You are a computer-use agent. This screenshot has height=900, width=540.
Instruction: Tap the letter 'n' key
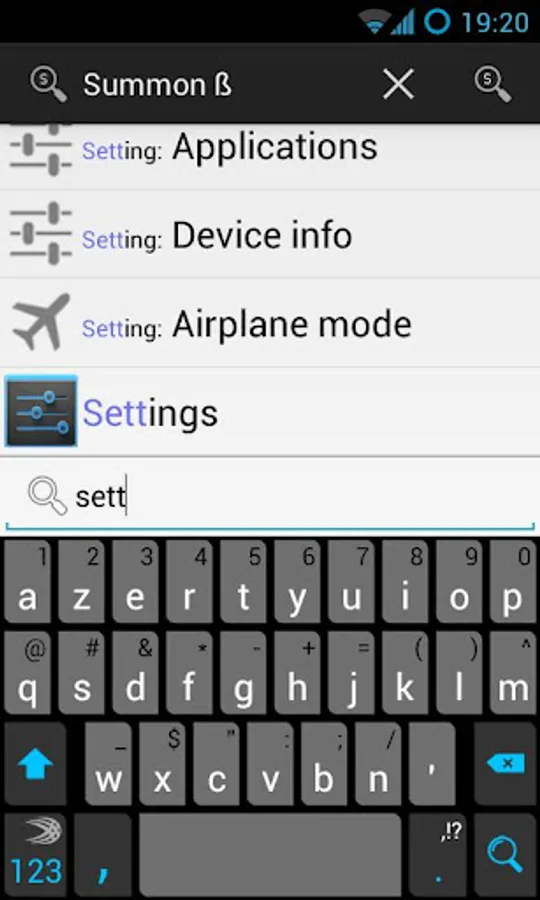tap(378, 765)
